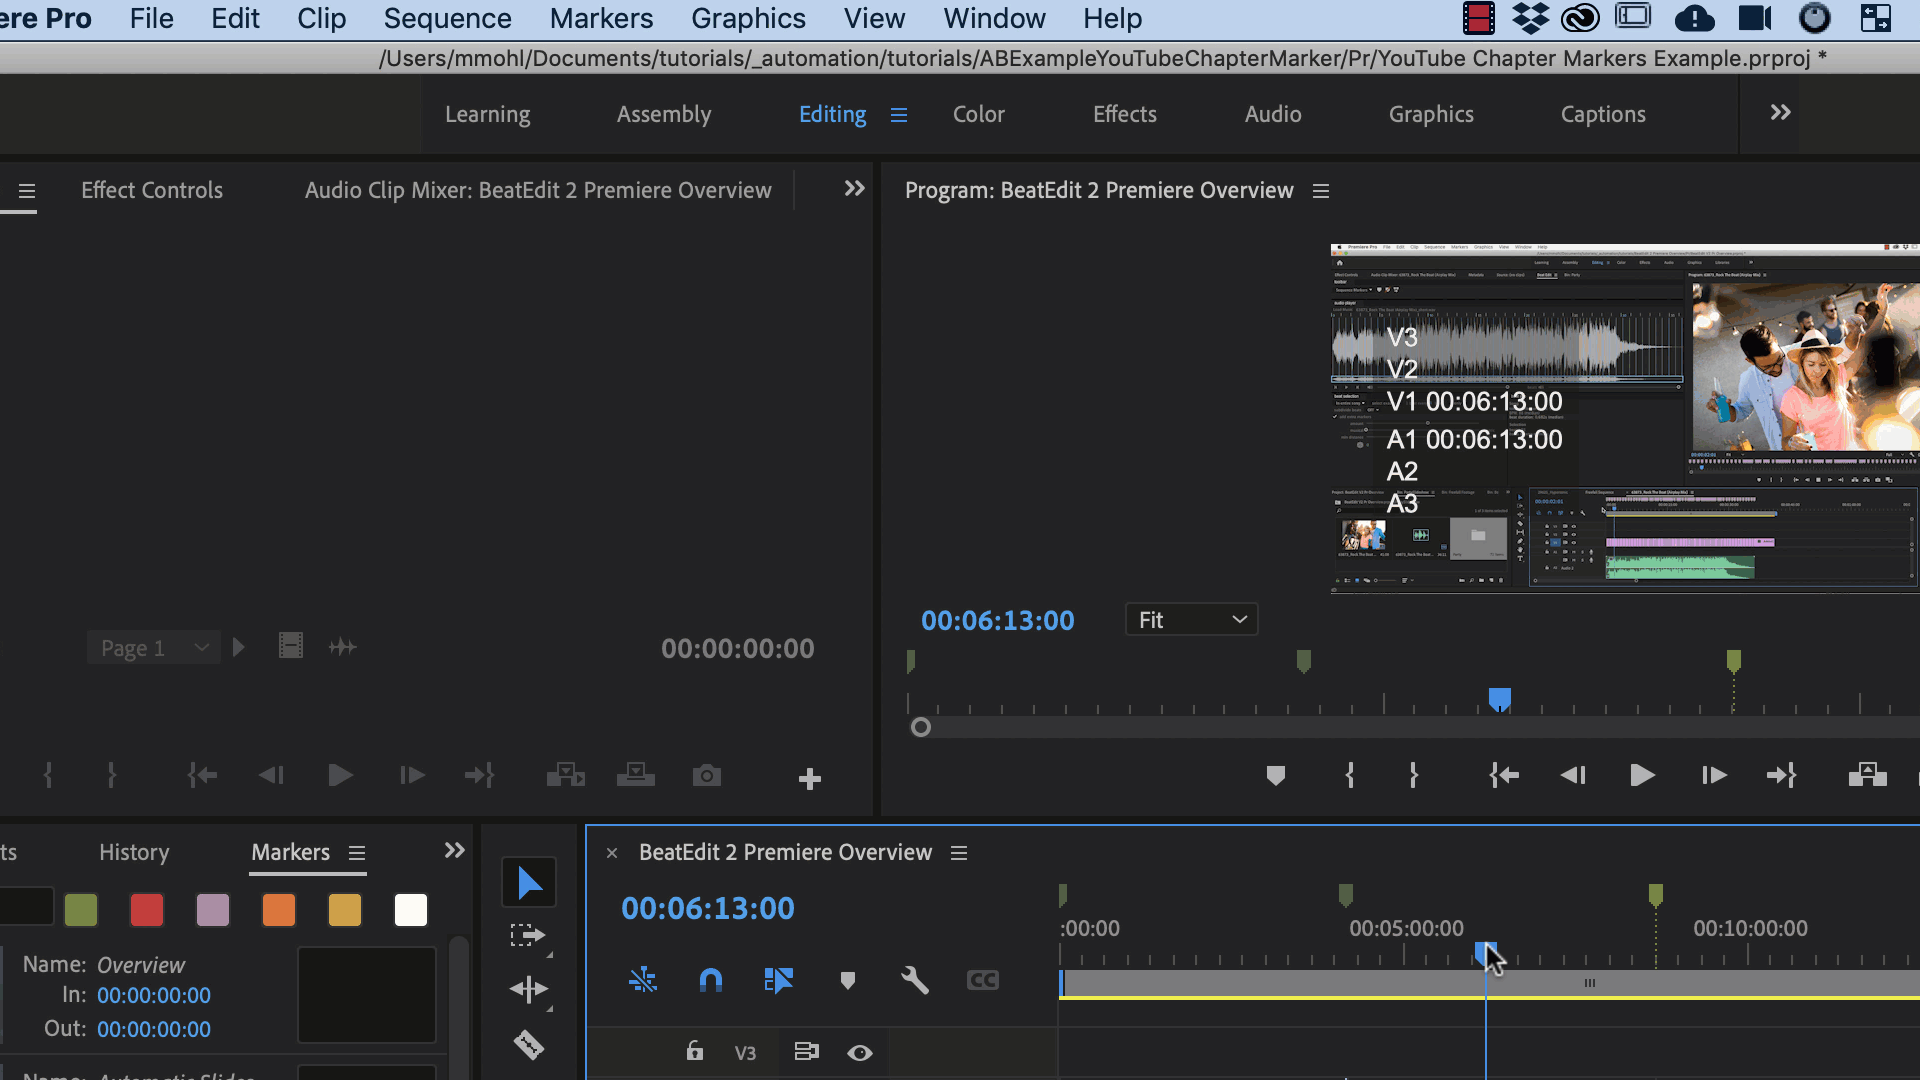Go to In point in Program monitor
1920x1080 pixels.
1503,775
